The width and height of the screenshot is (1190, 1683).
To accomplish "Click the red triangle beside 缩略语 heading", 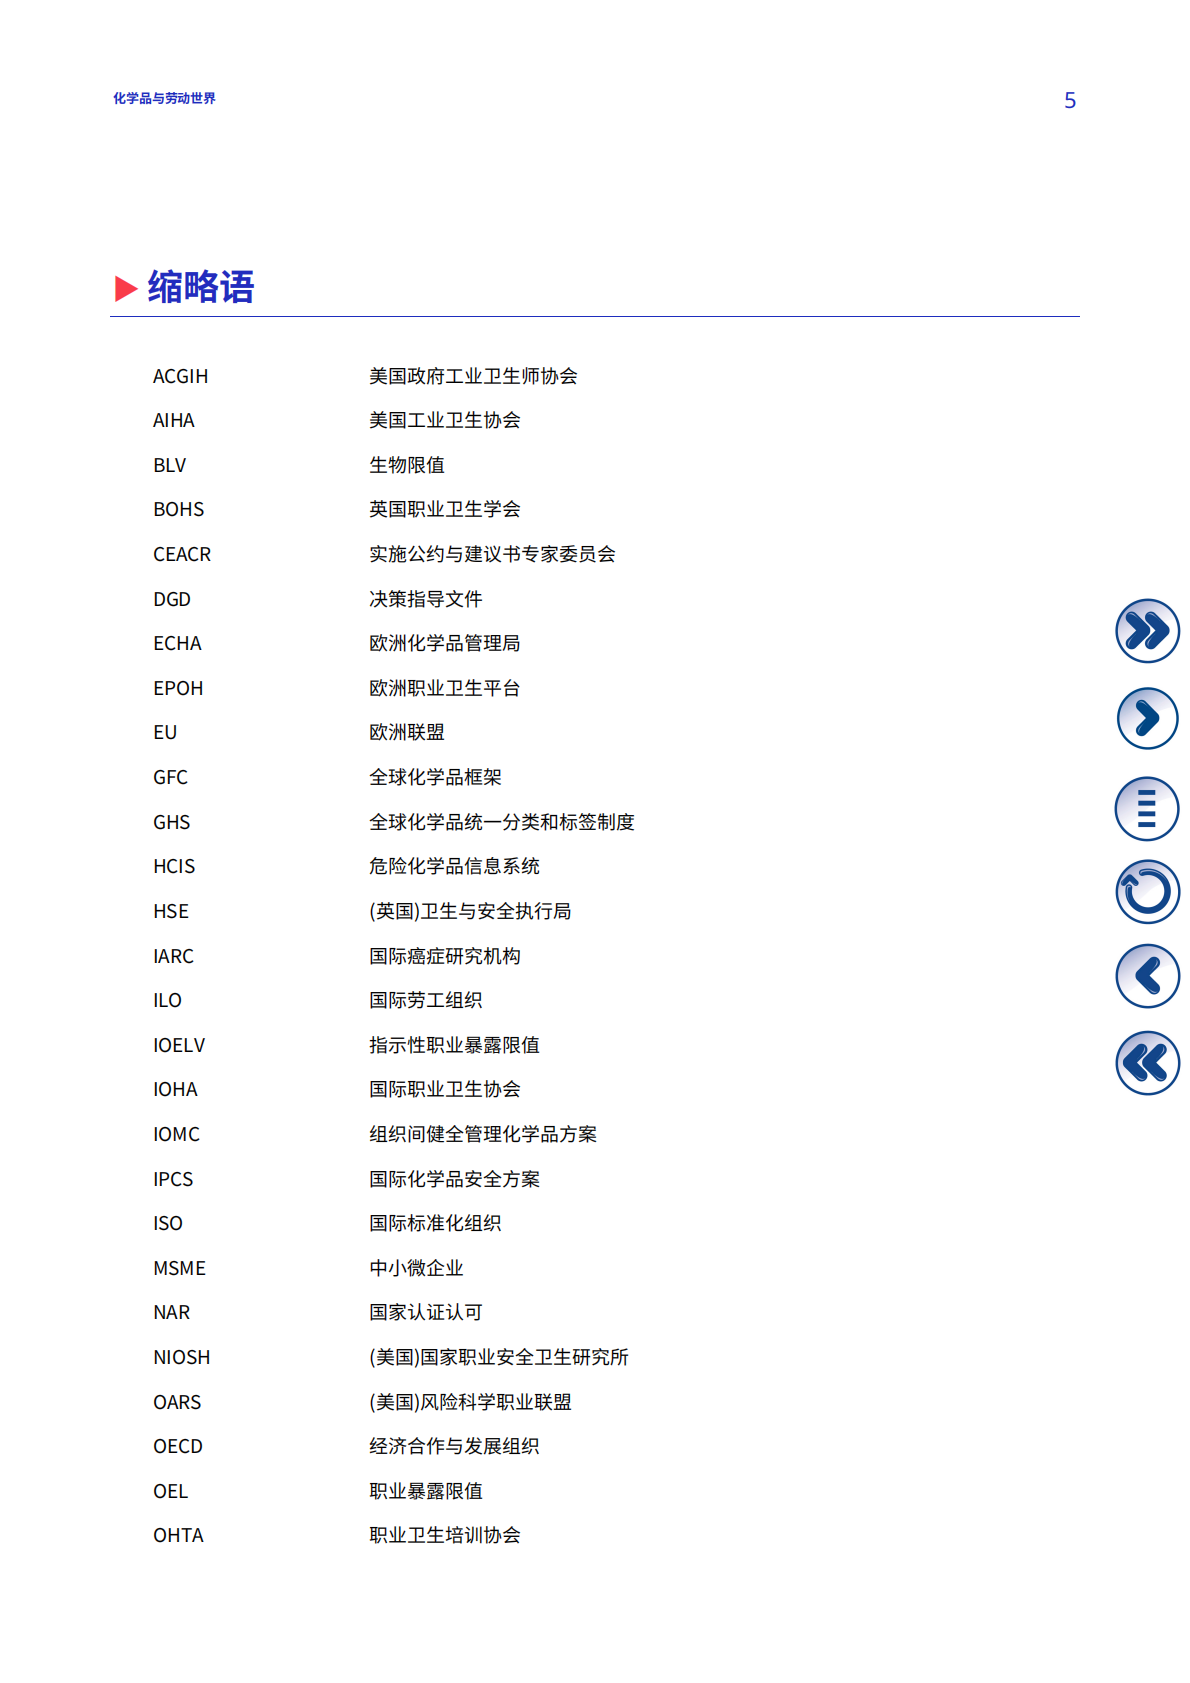I will click(126, 288).
